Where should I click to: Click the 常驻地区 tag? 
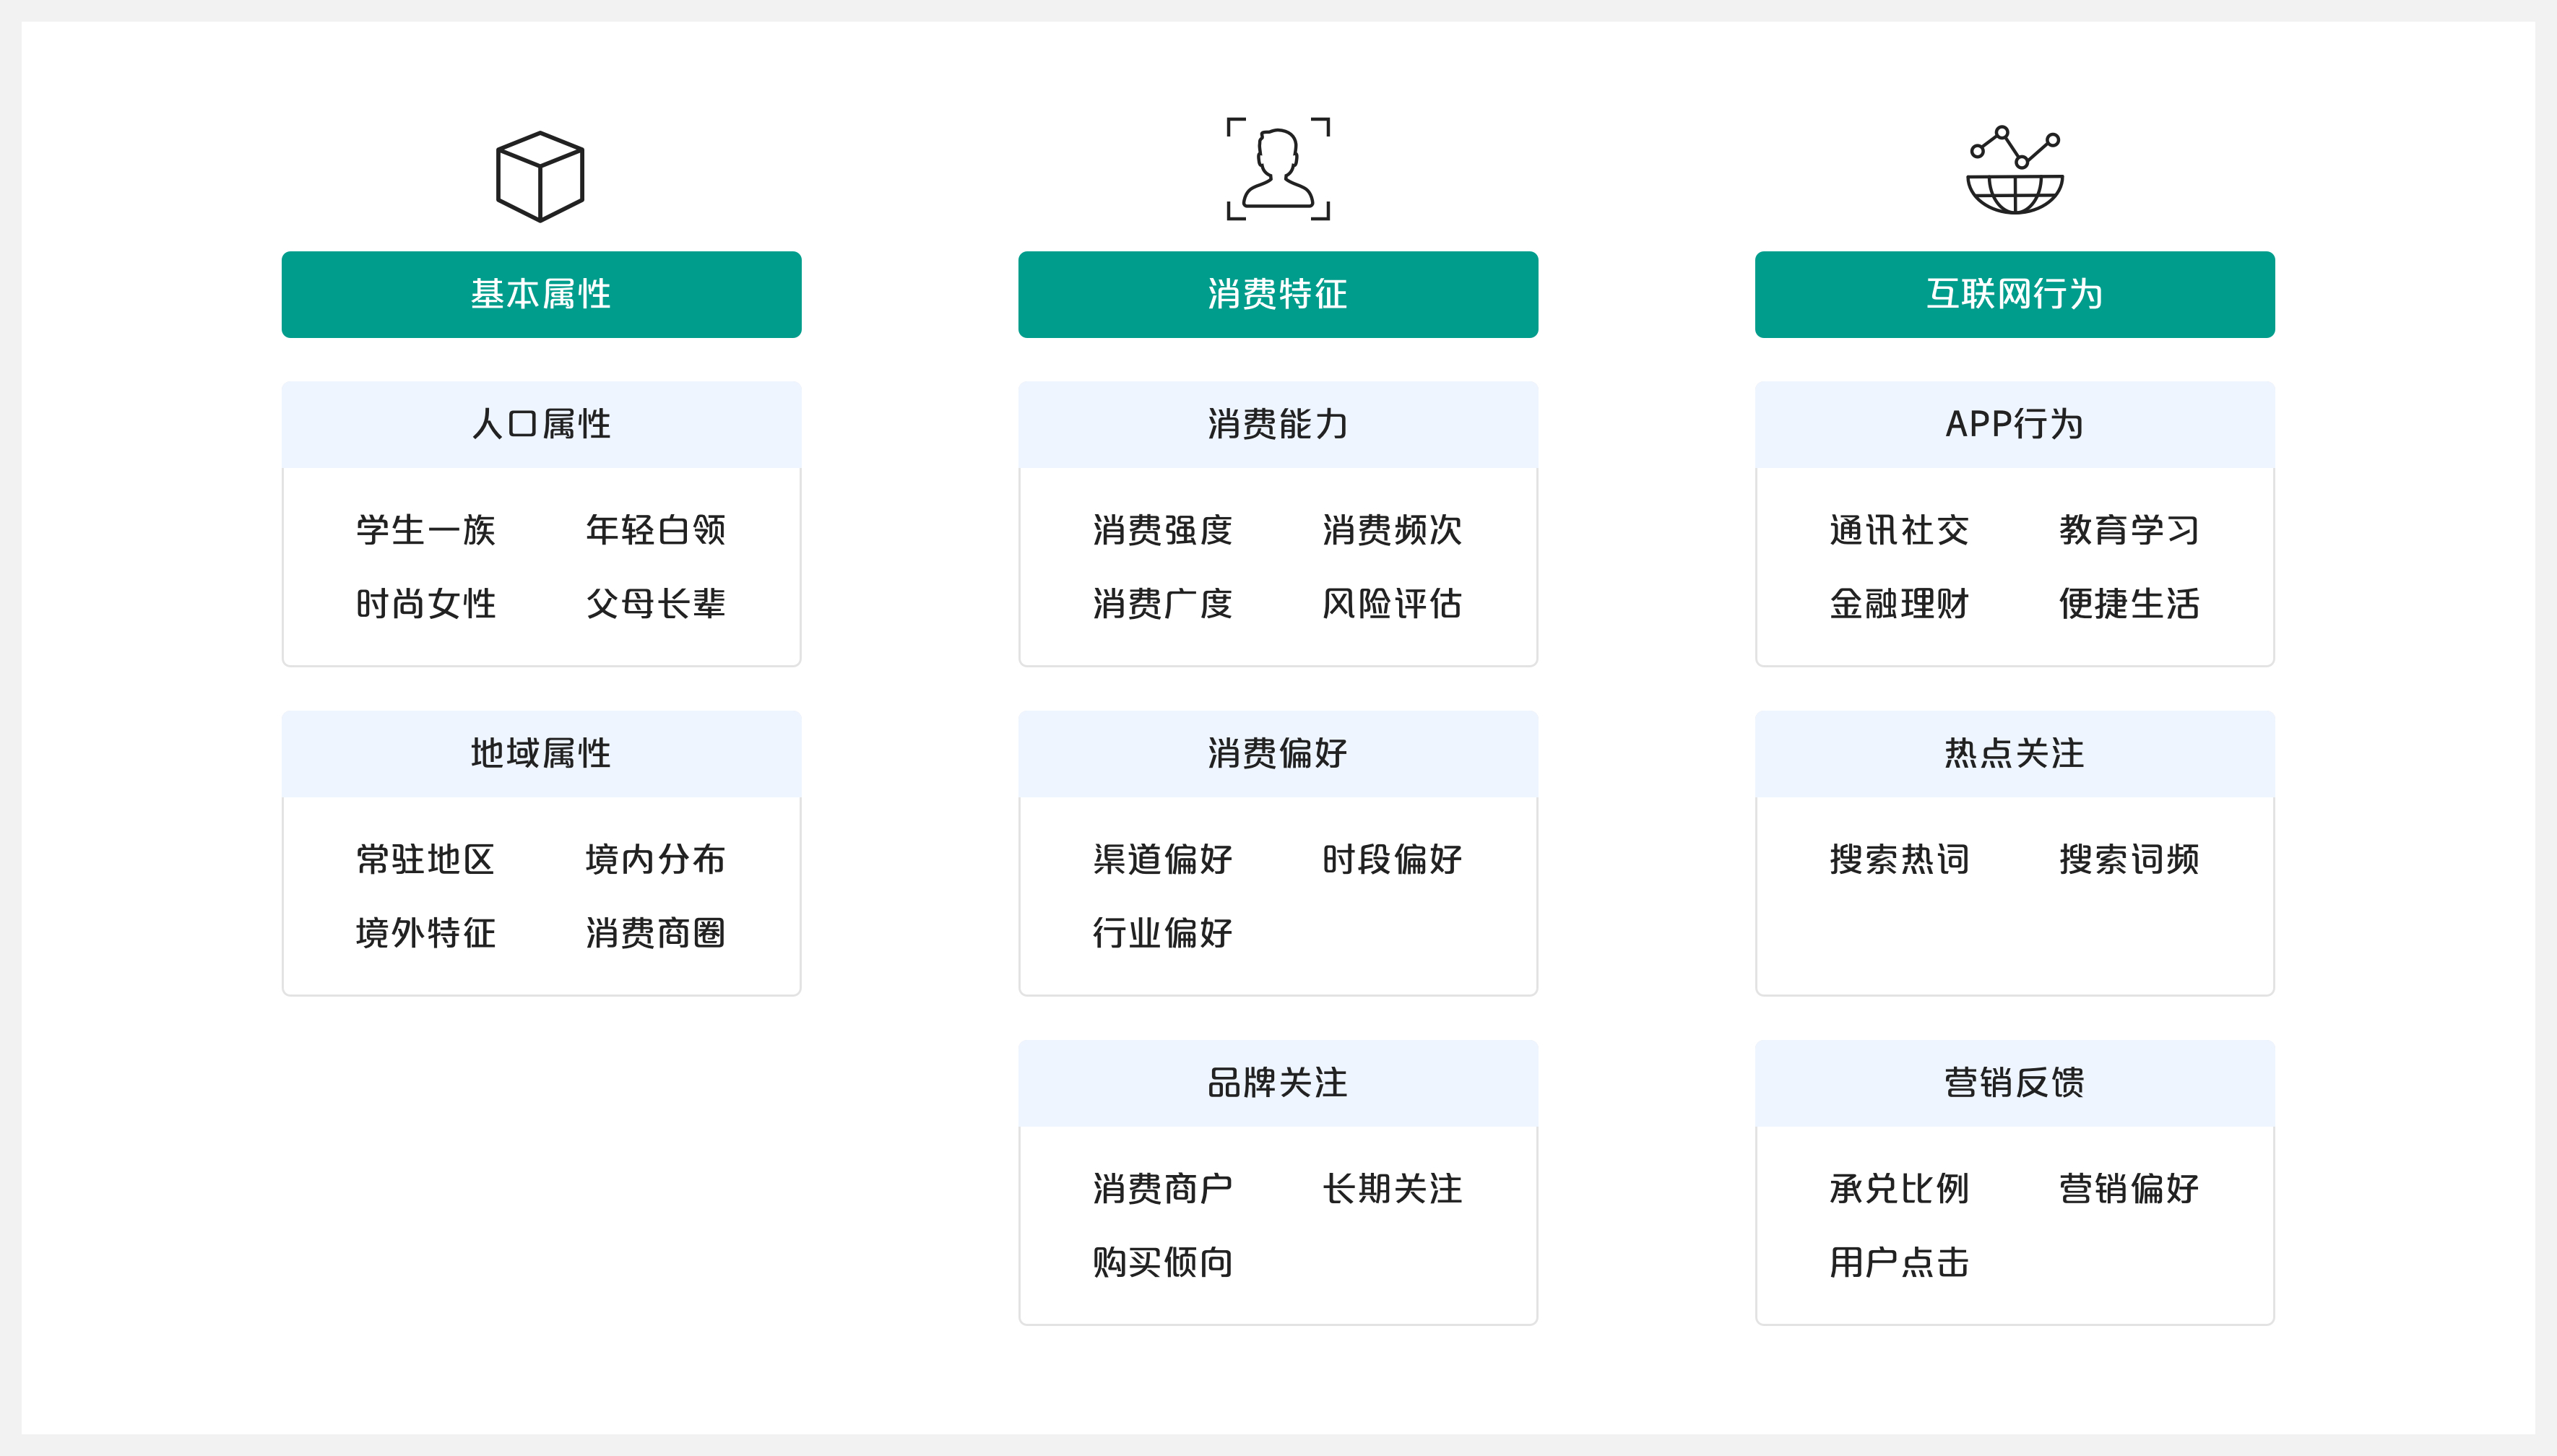pyautogui.click(x=426, y=860)
